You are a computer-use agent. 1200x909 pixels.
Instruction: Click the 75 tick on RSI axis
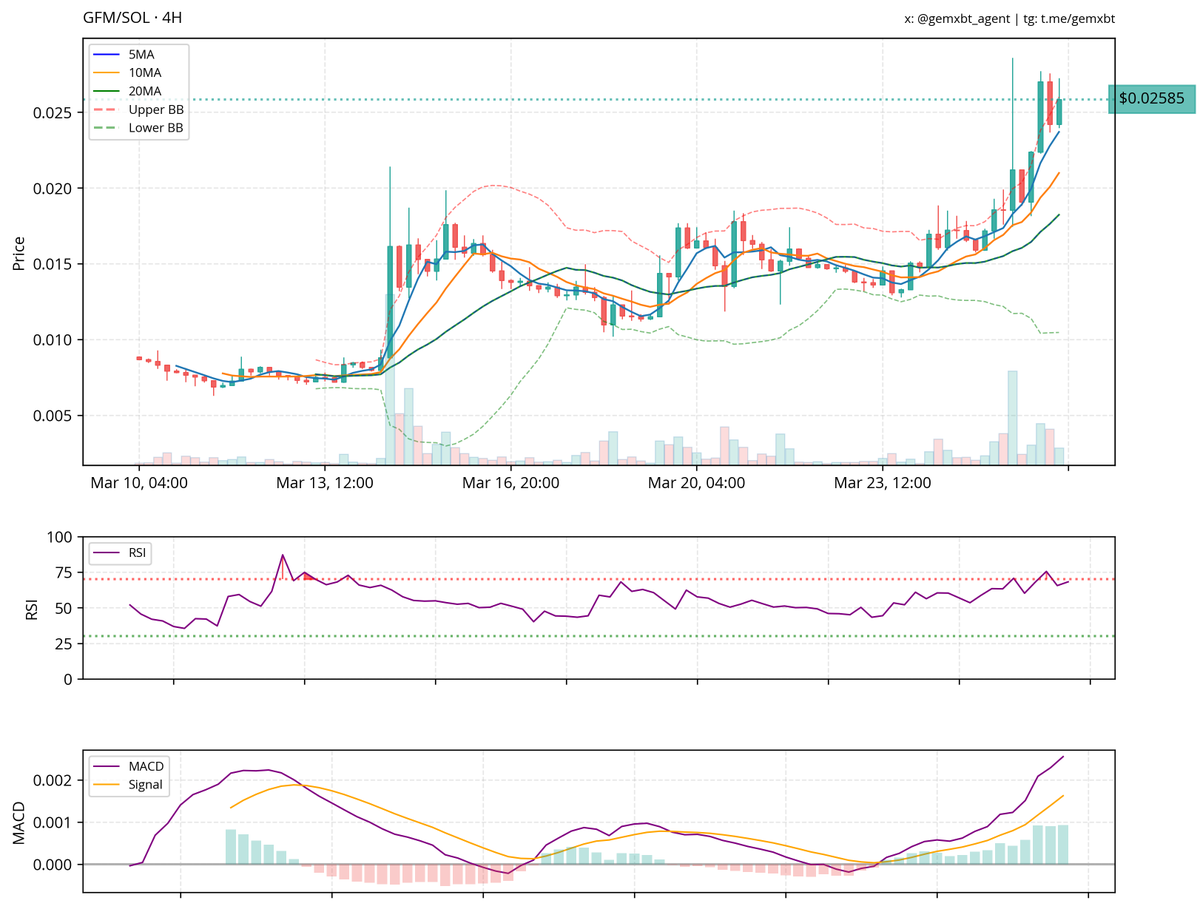point(64,573)
